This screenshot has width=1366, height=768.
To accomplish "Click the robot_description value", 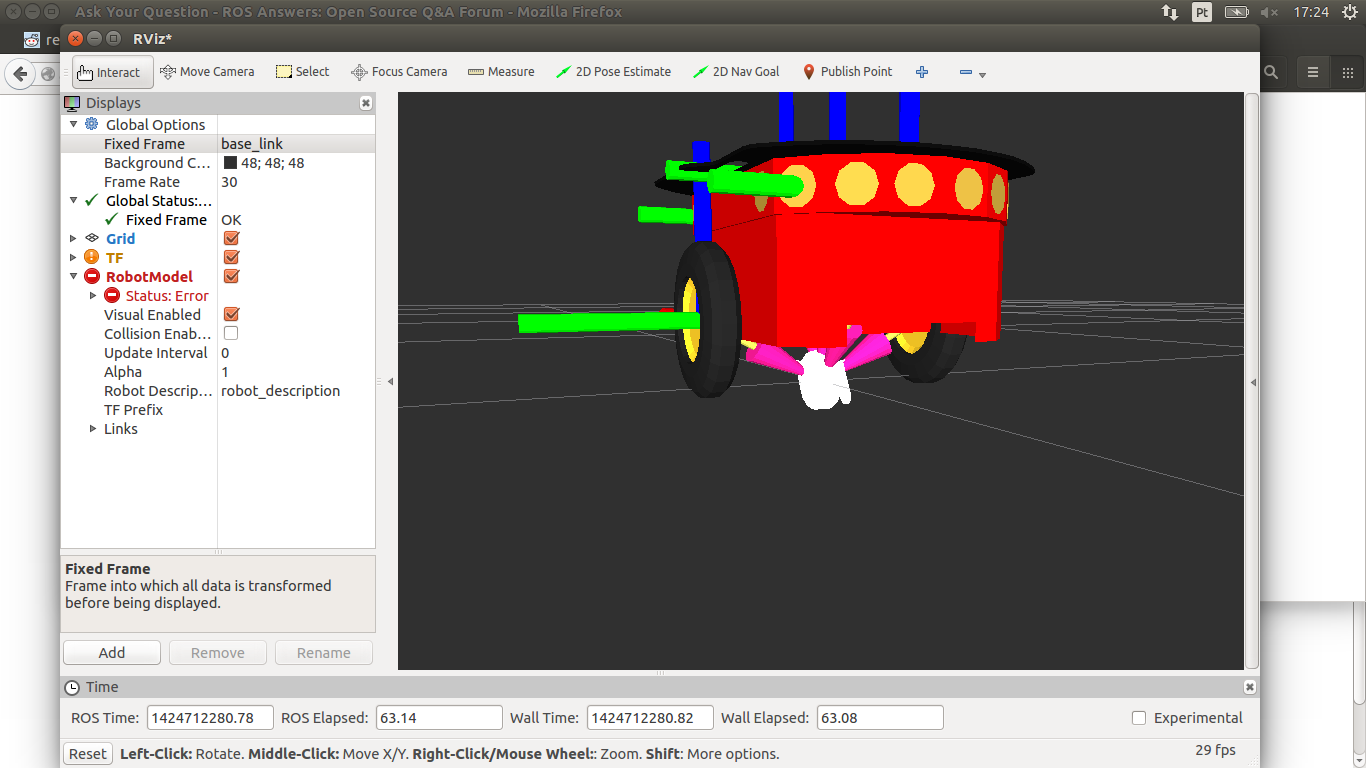I will tap(281, 390).
